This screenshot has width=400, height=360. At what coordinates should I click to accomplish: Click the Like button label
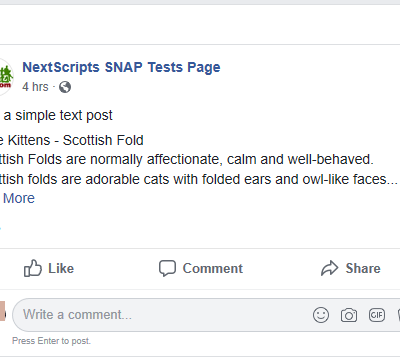tap(61, 268)
